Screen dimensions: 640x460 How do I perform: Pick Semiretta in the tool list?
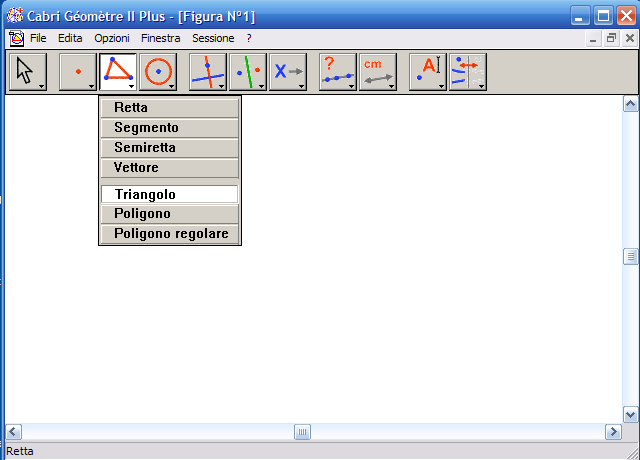[170, 148]
